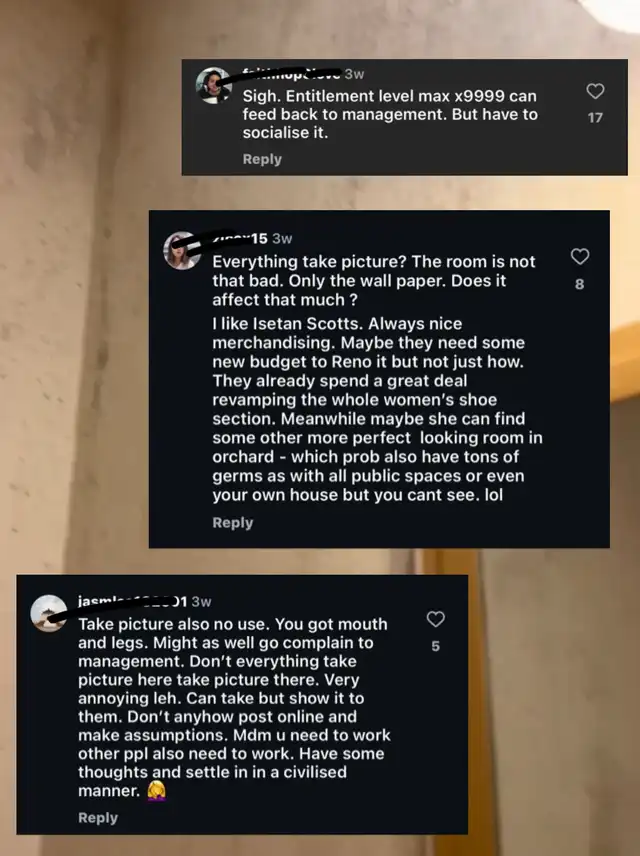
Task: Click the 5 likes count
Action: pos(435,646)
